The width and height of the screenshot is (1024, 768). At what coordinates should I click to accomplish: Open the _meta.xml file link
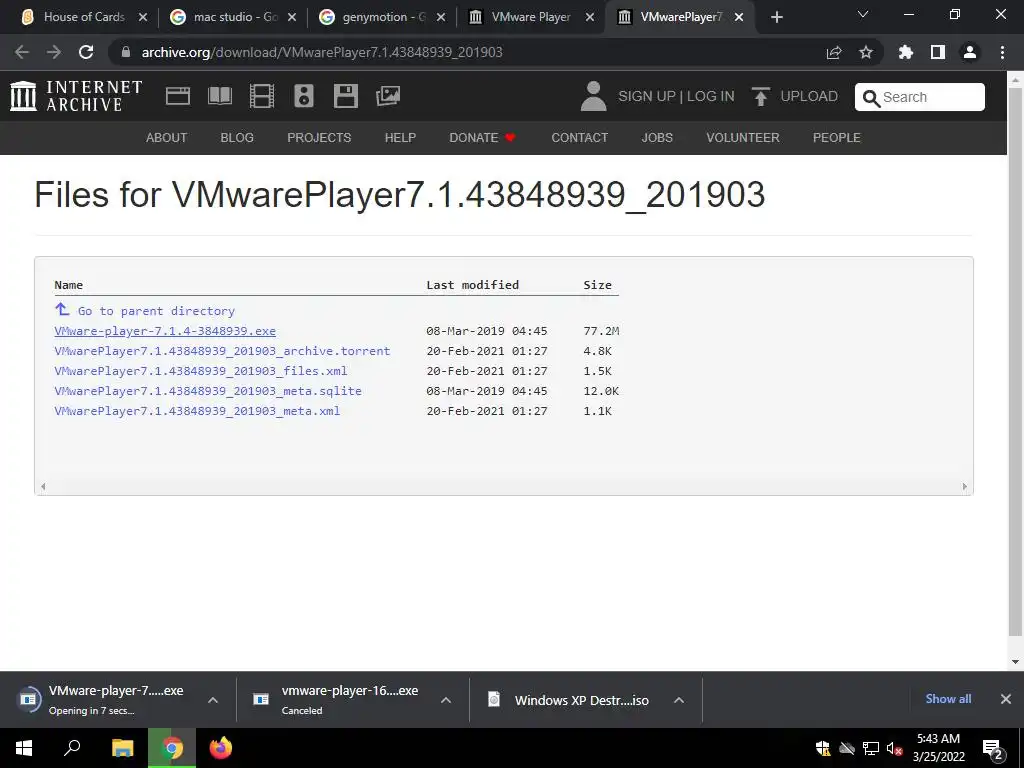(x=197, y=411)
